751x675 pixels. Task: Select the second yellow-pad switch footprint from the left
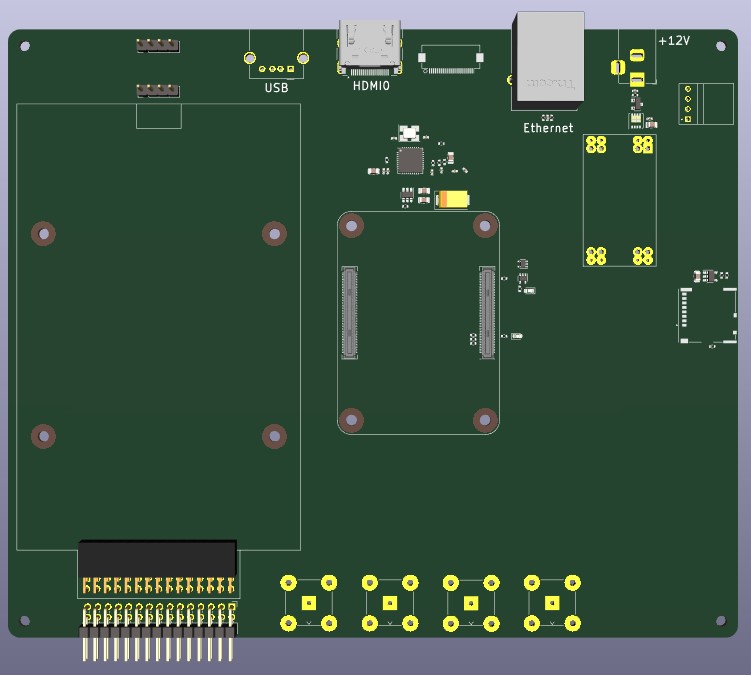coord(390,603)
